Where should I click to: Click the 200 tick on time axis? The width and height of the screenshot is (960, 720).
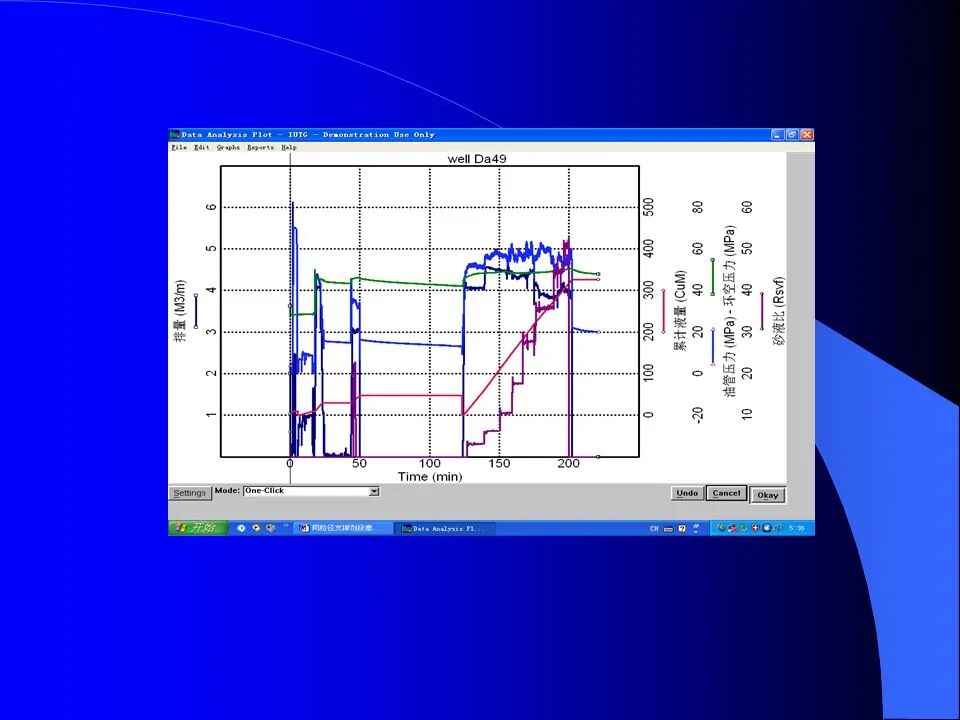569,463
